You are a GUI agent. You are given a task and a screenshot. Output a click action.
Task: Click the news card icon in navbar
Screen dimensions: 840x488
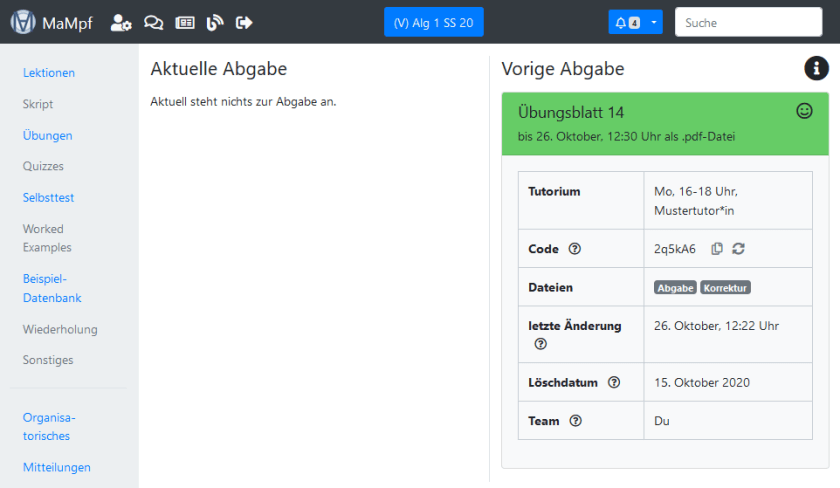[184, 22]
